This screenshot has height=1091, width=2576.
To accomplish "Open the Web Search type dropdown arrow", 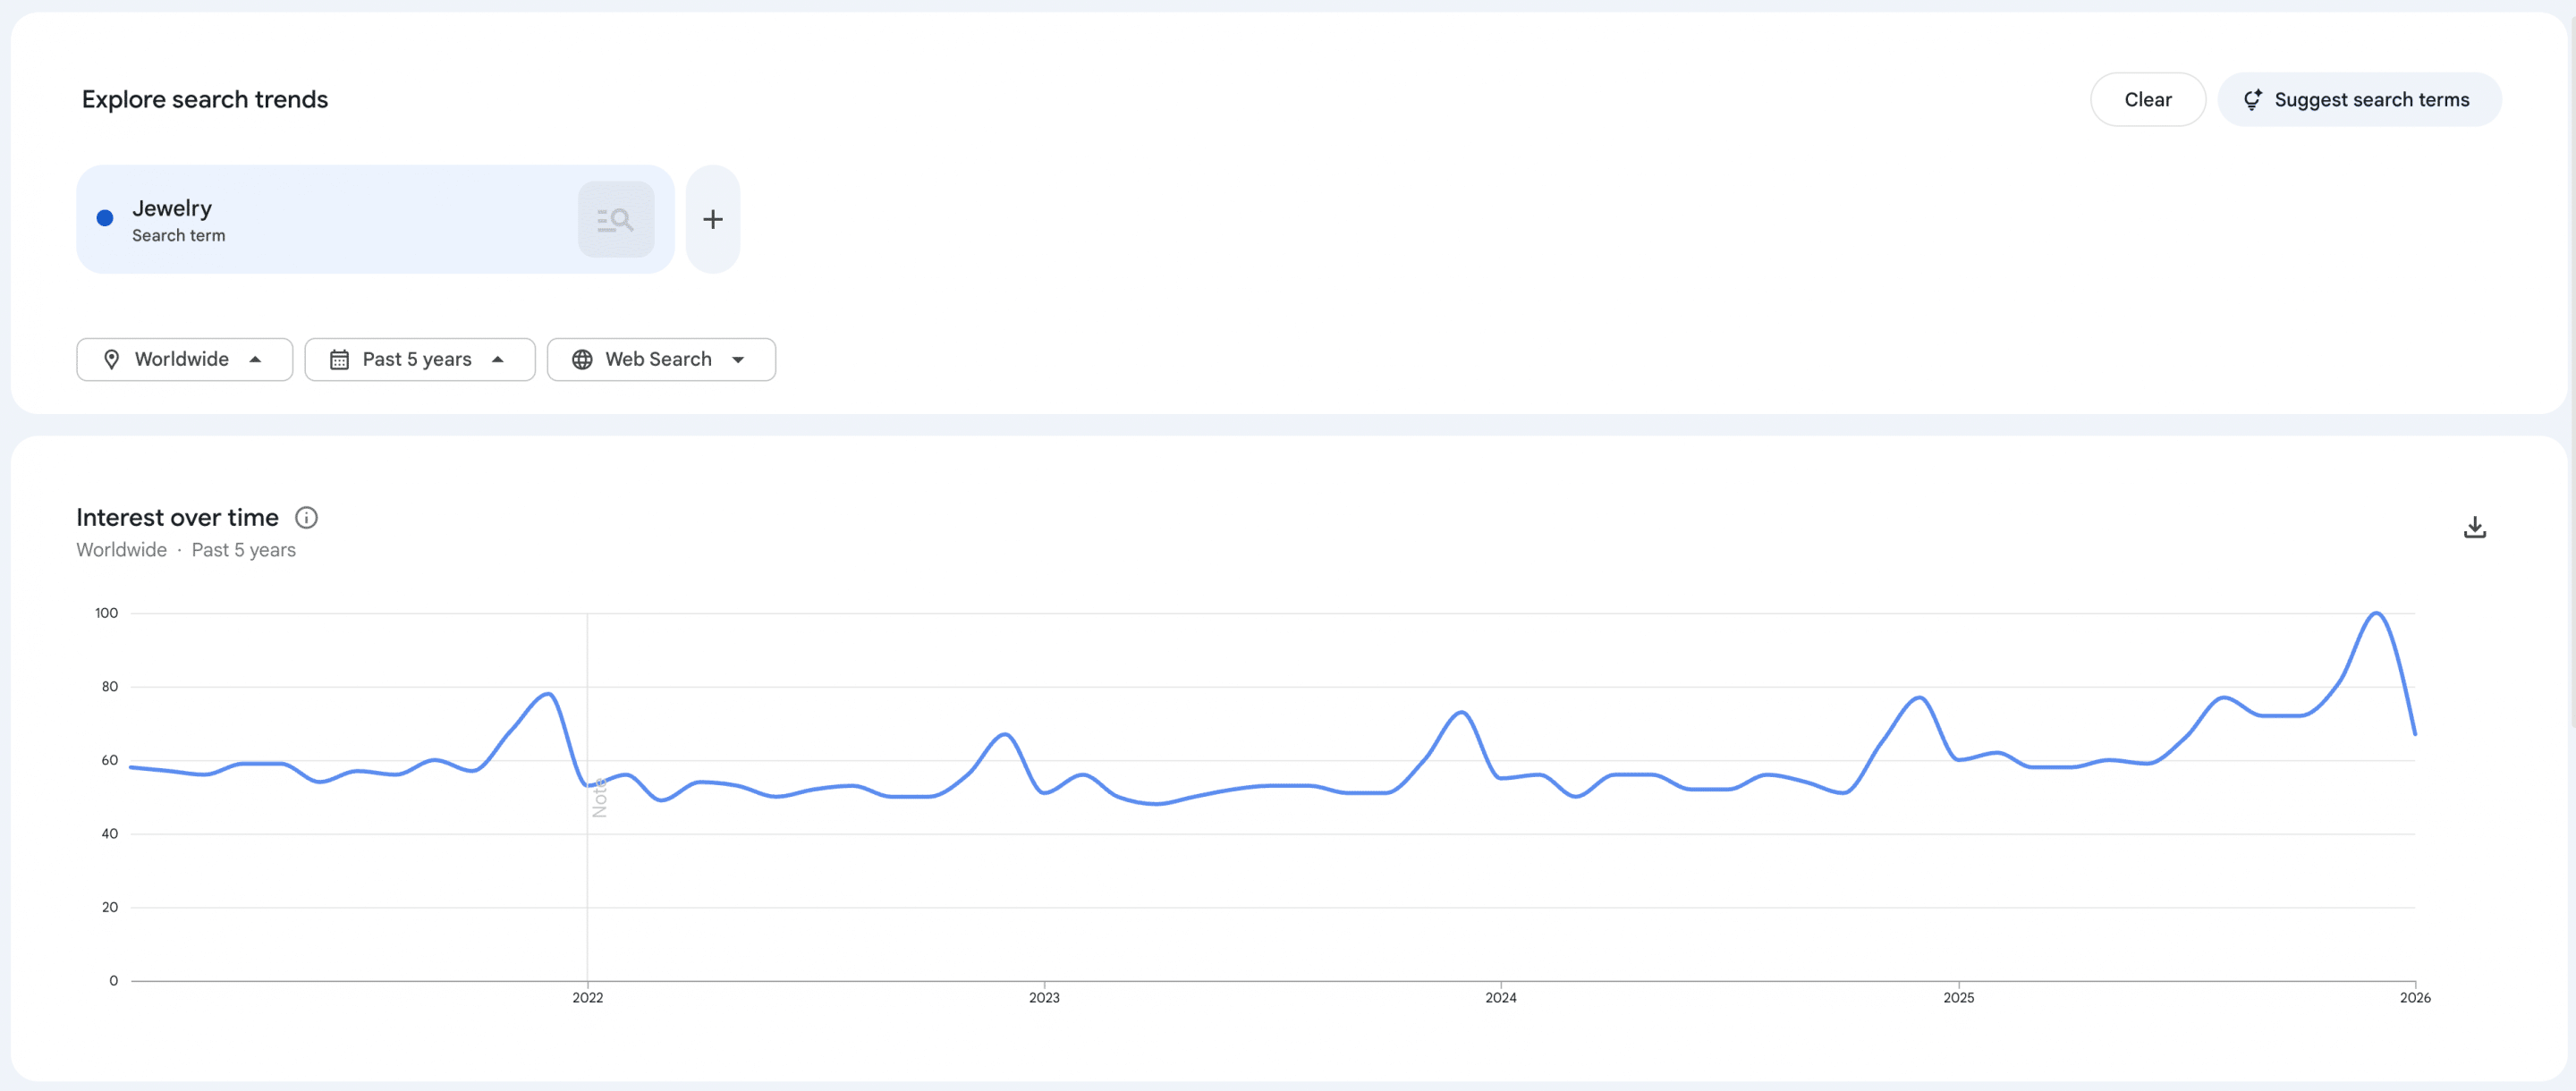I will pos(738,359).
